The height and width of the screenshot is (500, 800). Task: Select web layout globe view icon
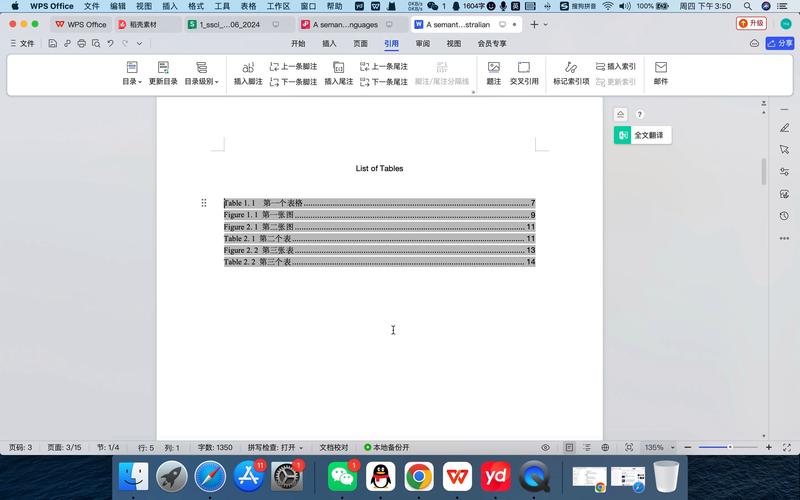605,447
